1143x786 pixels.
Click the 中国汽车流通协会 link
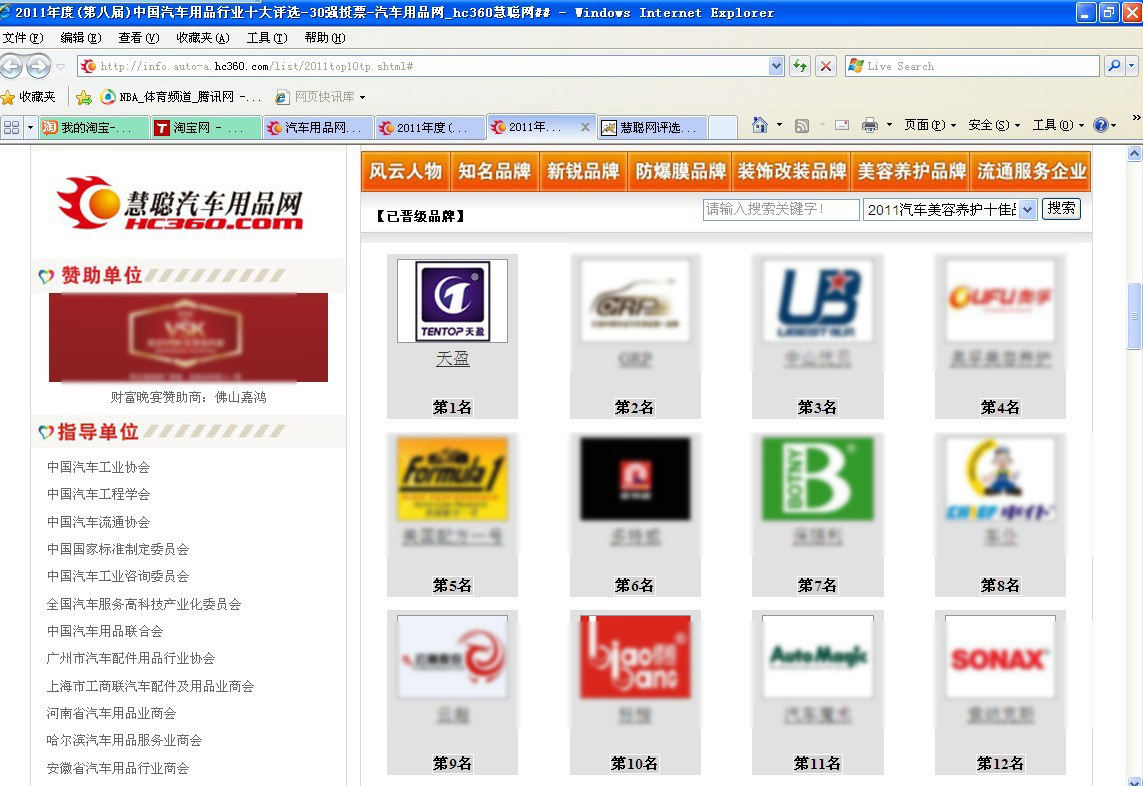98,522
